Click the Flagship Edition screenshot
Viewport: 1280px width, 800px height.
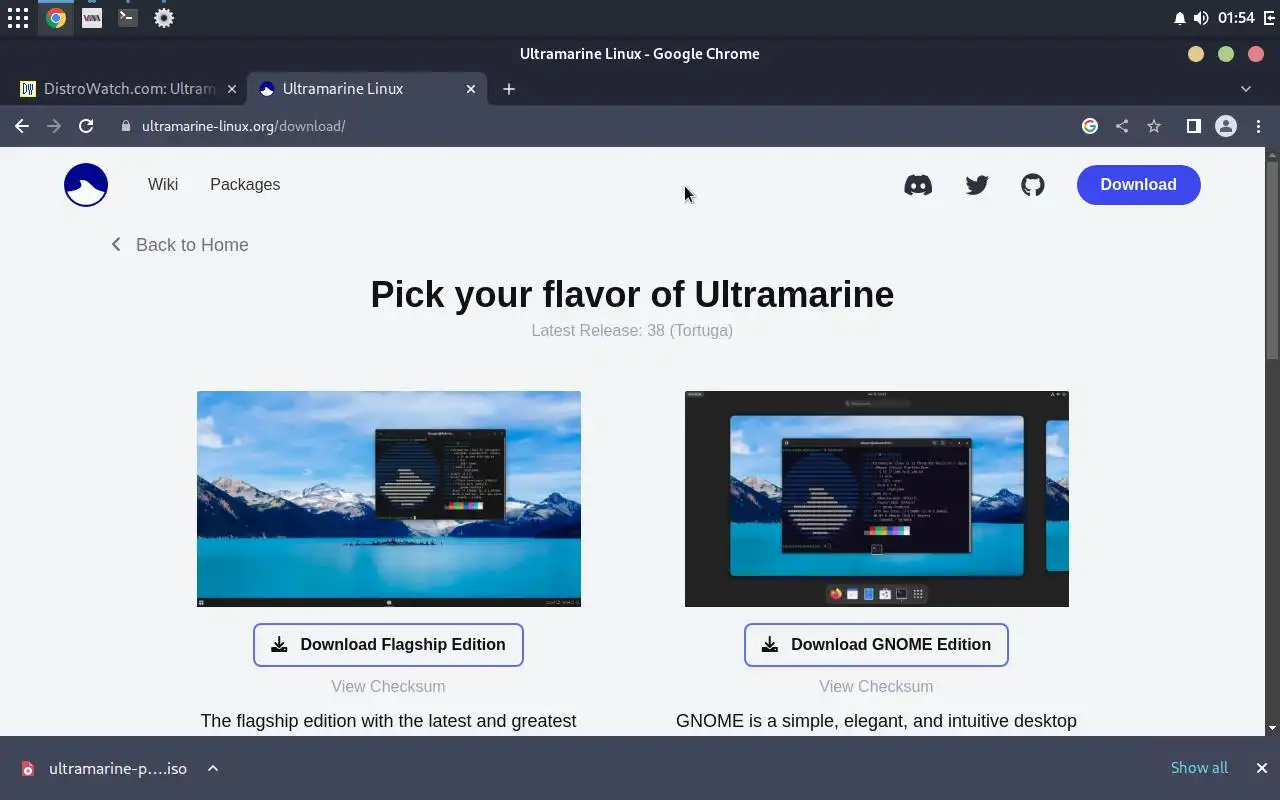pyautogui.click(x=389, y=499)
